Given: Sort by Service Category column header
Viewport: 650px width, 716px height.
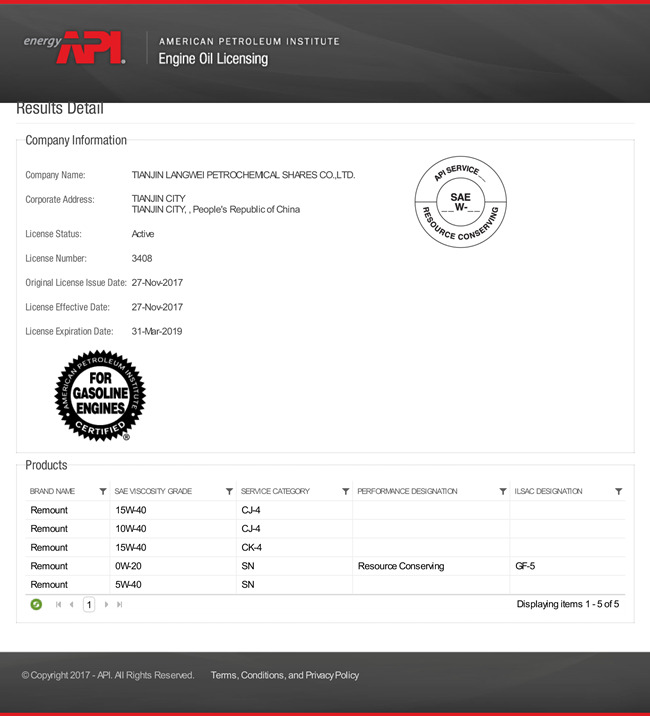Looking at the screenshot, I should [276, 492].
